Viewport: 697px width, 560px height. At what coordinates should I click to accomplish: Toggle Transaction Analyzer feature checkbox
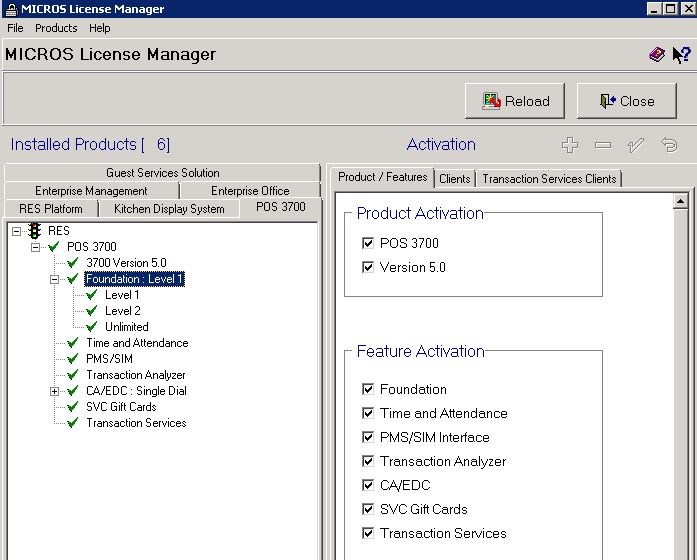click(x=368, y=461)
